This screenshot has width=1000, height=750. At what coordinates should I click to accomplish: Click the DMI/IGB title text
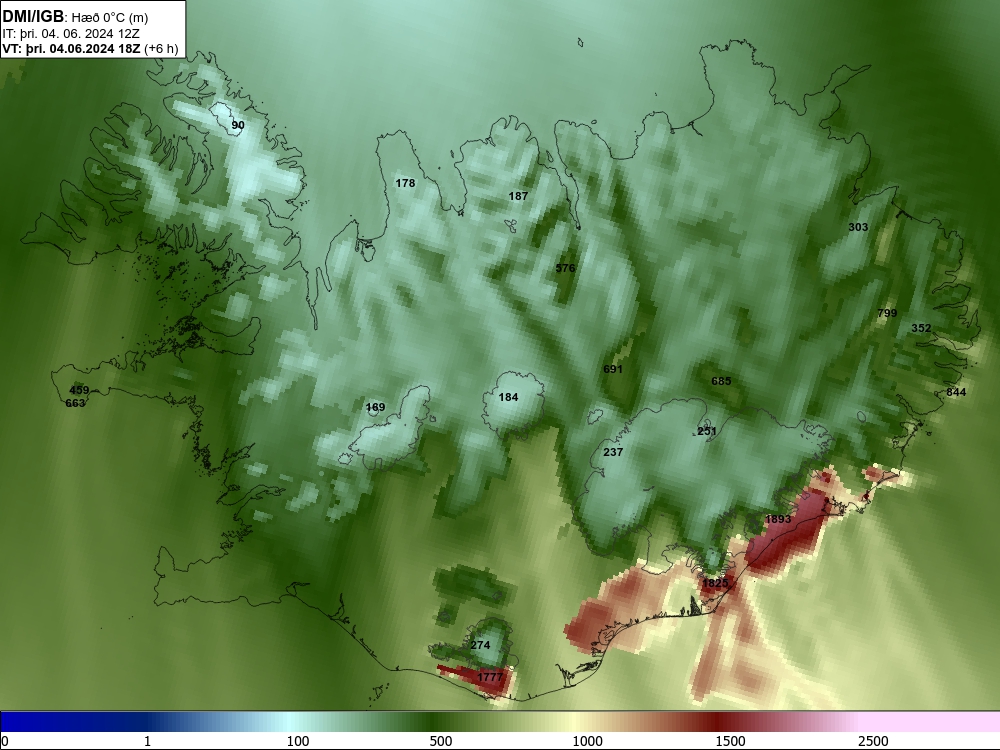click(x=33, y=17)
